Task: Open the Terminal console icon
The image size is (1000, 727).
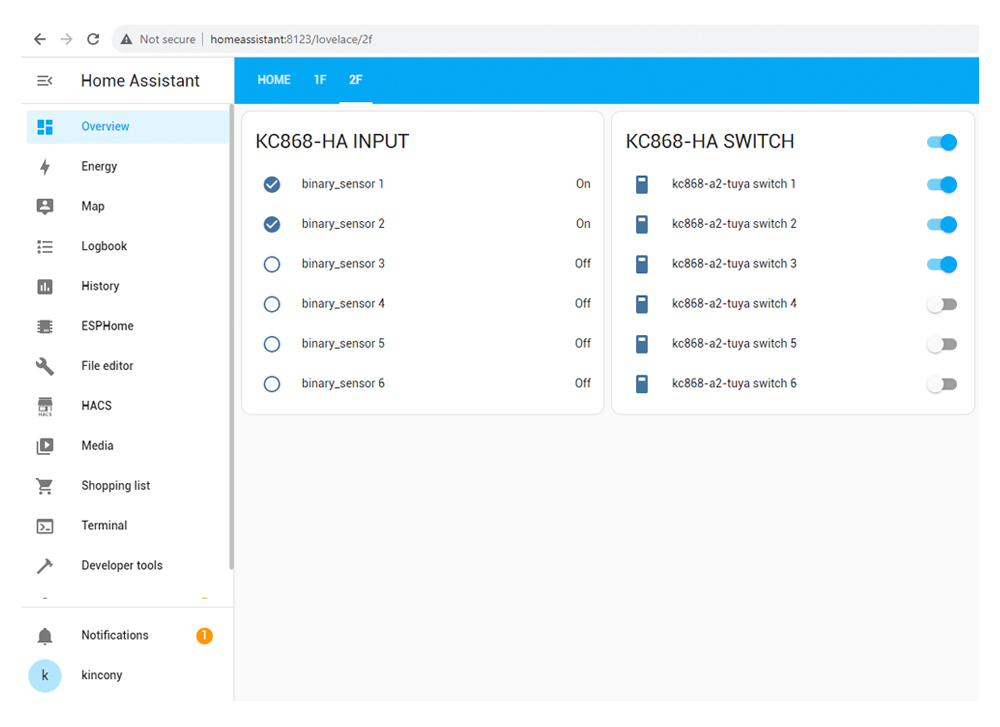Action: [45, 526]
